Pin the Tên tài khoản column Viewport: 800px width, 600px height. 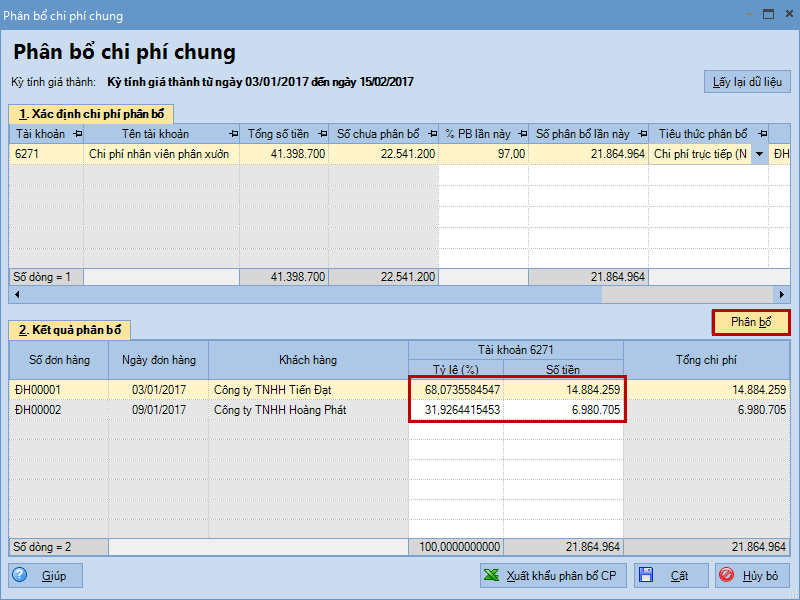pos(233,134)
